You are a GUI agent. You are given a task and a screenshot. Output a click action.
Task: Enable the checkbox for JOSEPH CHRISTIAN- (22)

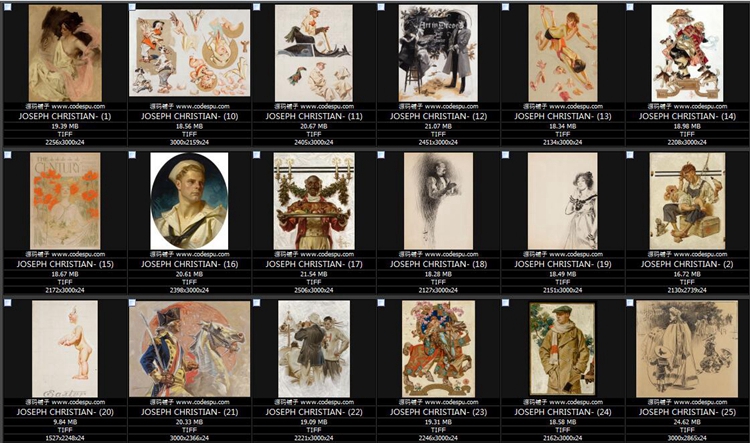click(258, 303)
